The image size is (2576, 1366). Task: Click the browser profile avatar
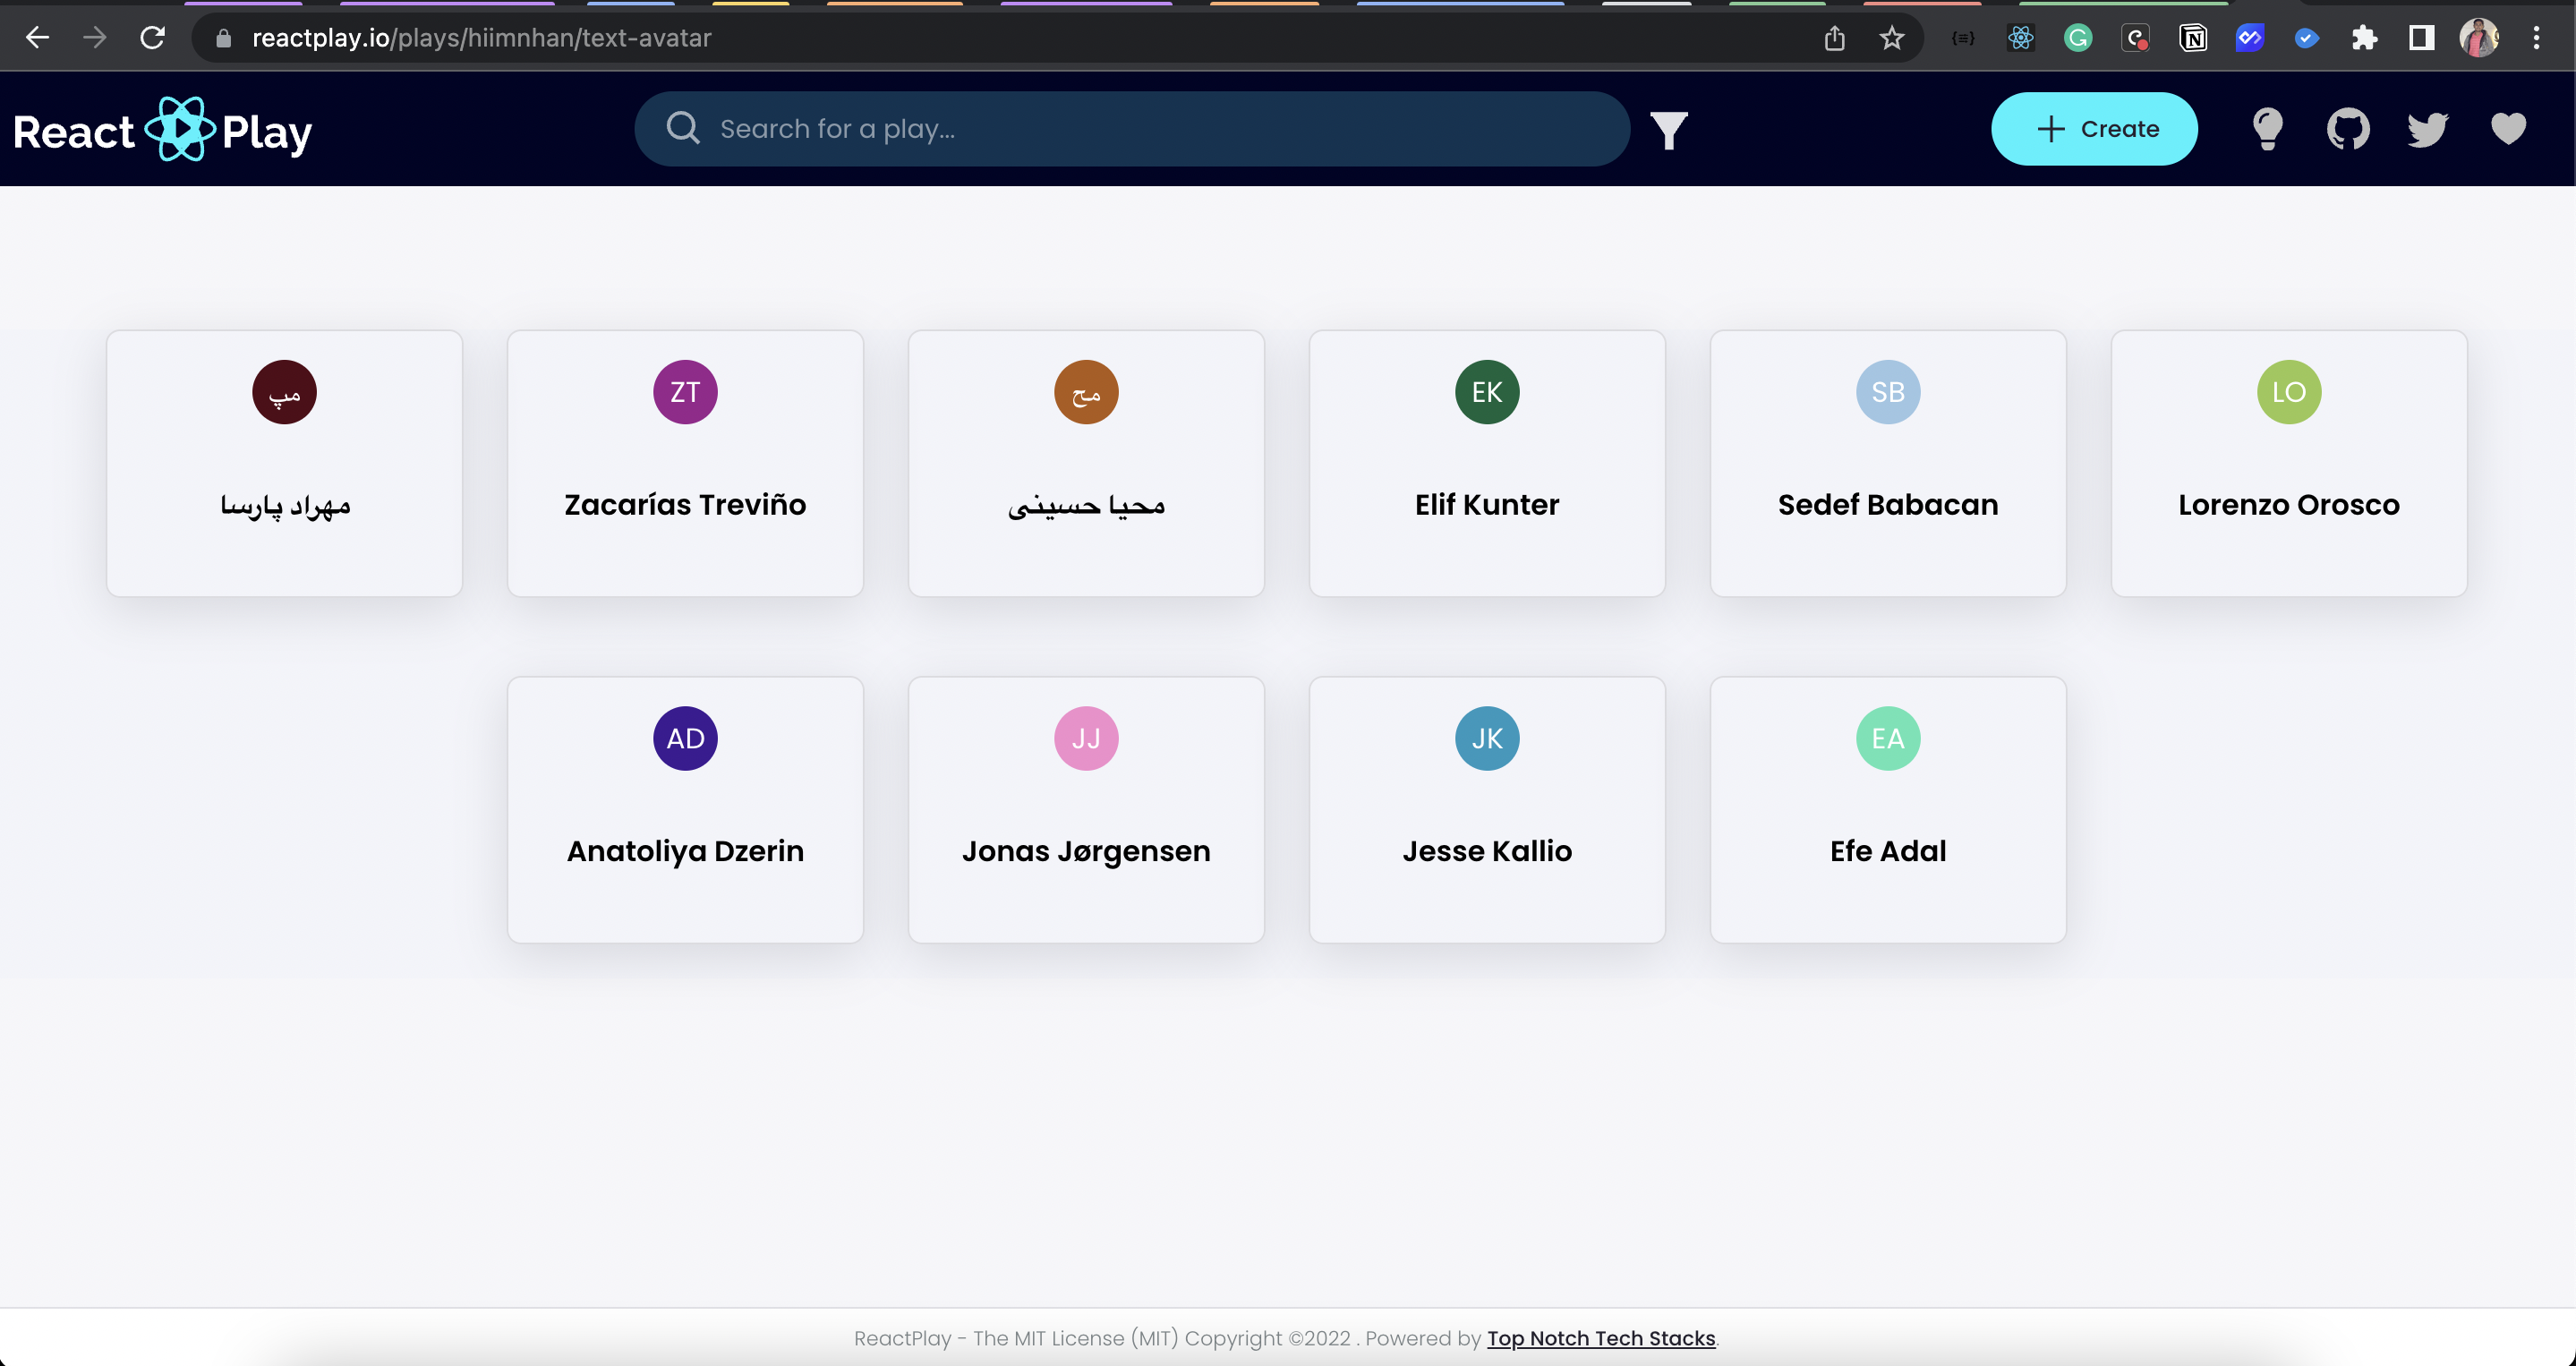[x=2478, y=37]
